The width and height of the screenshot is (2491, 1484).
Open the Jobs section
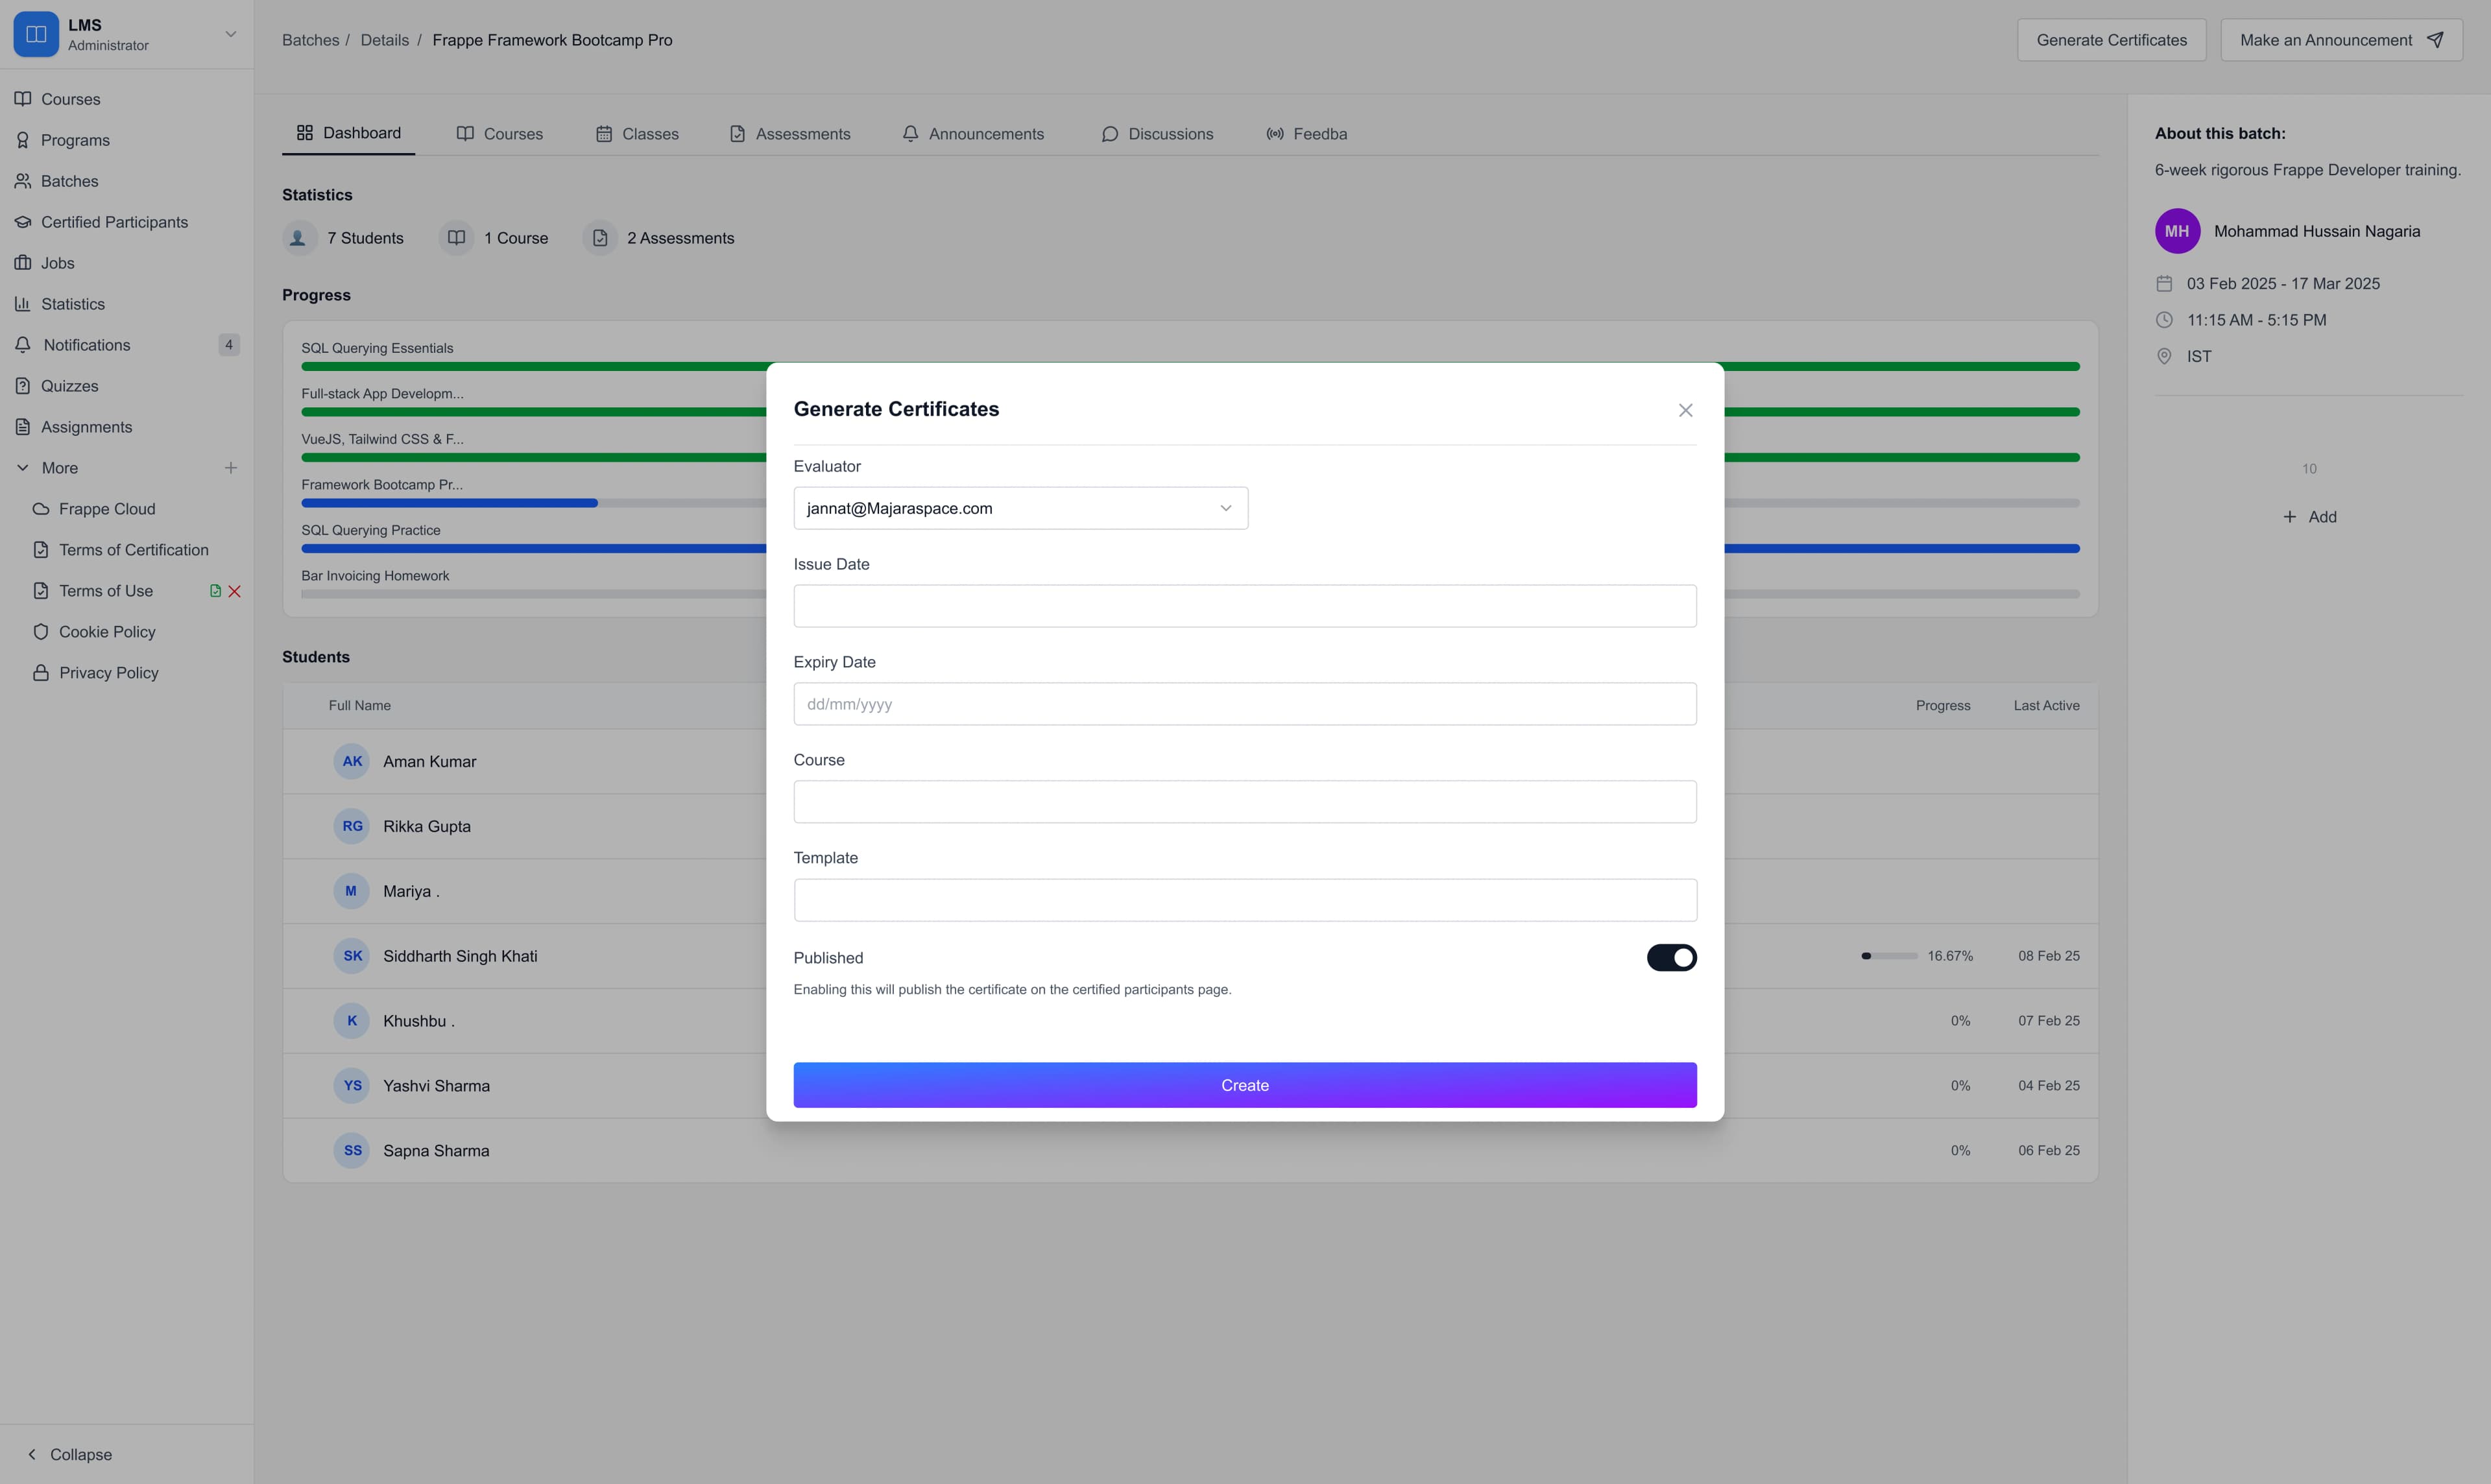pyautogui.click(x=58, y=262)
